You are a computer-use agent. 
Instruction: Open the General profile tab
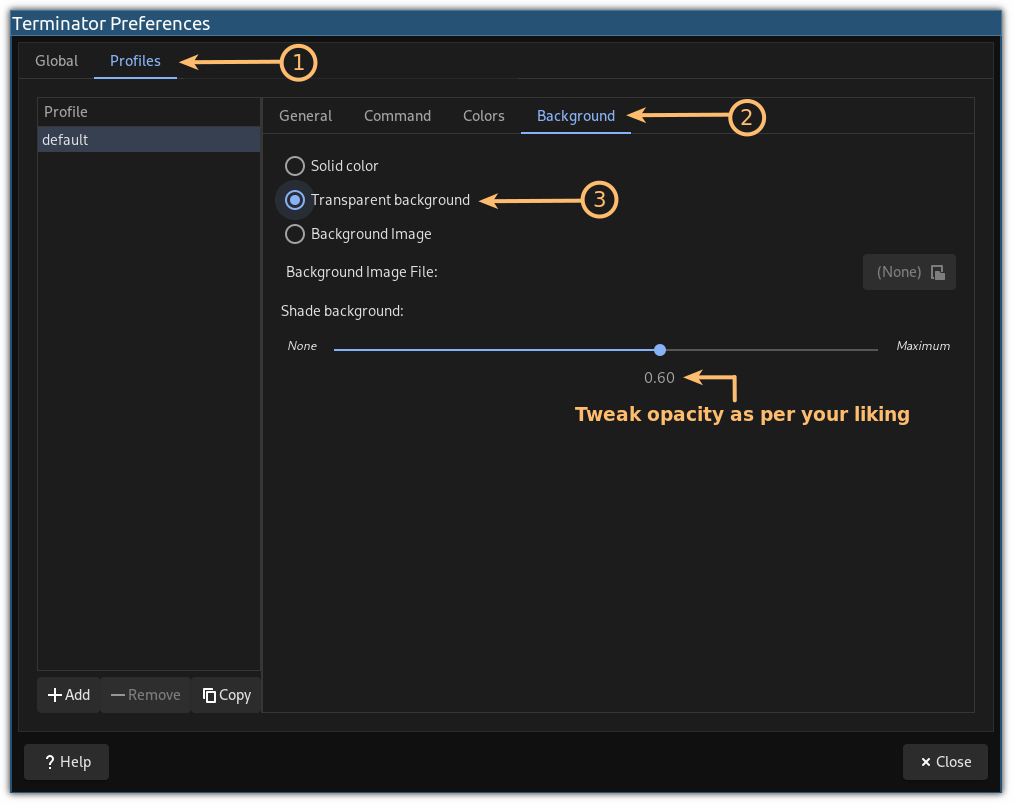click(x=305, y=115)
